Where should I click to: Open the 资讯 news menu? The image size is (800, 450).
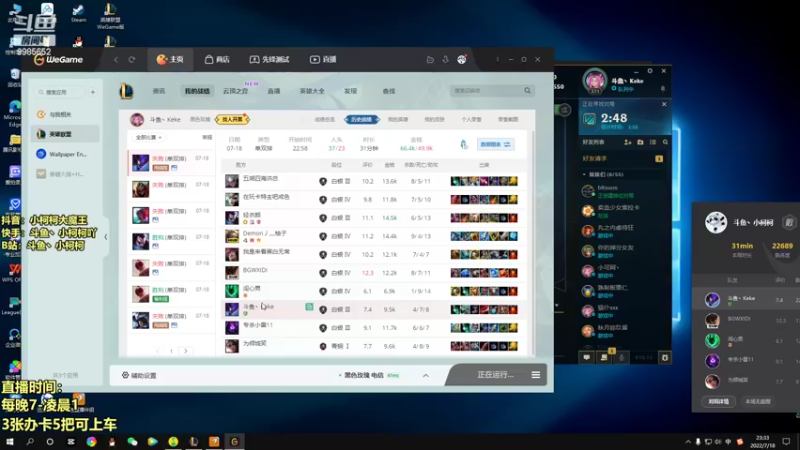tap(159, 91)
